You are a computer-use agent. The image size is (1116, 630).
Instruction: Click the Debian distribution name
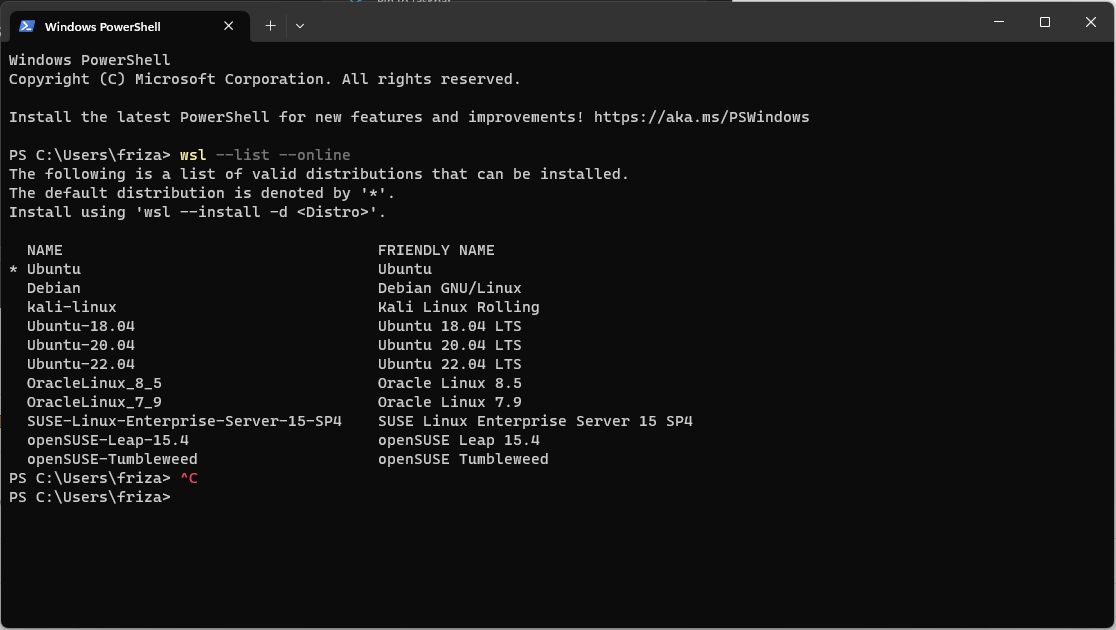(x=53, y=288)
